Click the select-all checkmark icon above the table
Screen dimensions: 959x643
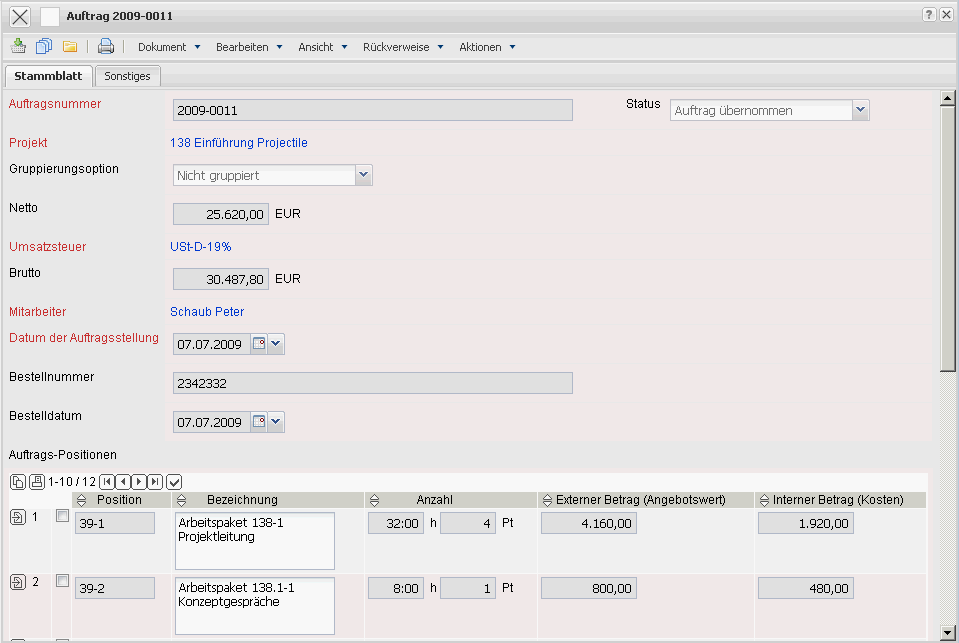click(174, 482)
